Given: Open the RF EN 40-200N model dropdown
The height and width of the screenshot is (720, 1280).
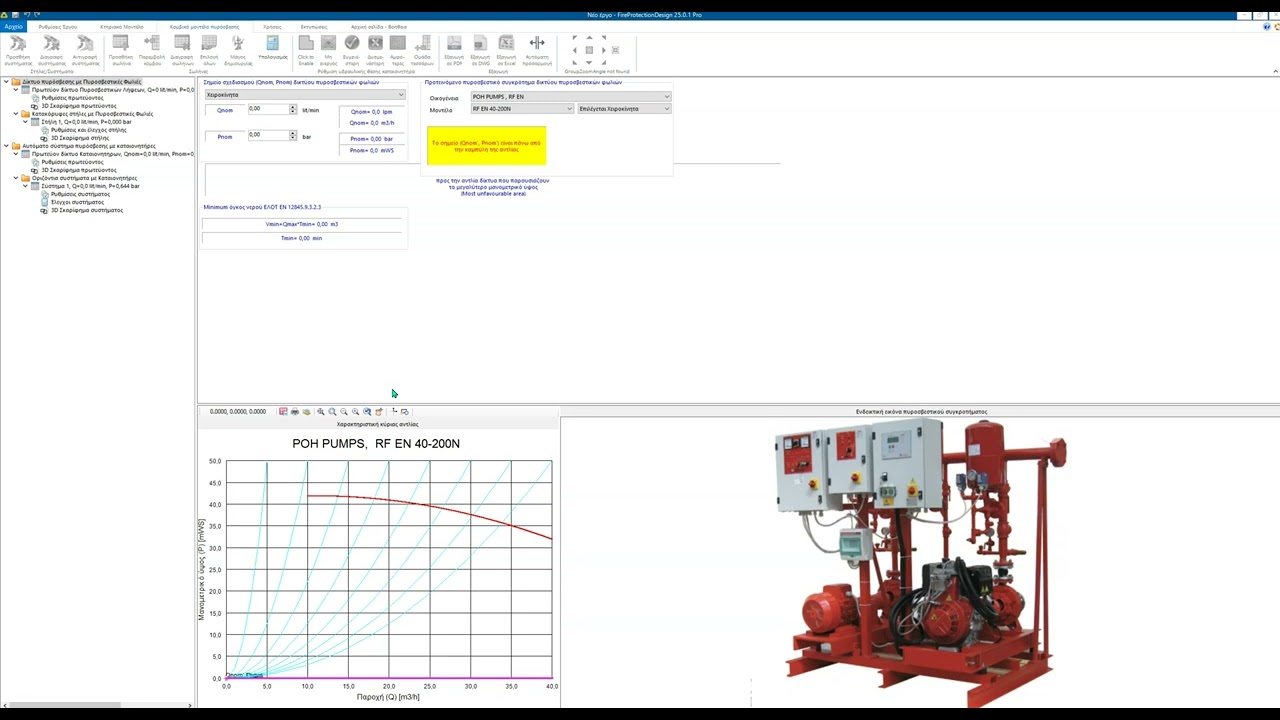Looking at the screenshot, I should pyautogui.click(x=522, y=108).
